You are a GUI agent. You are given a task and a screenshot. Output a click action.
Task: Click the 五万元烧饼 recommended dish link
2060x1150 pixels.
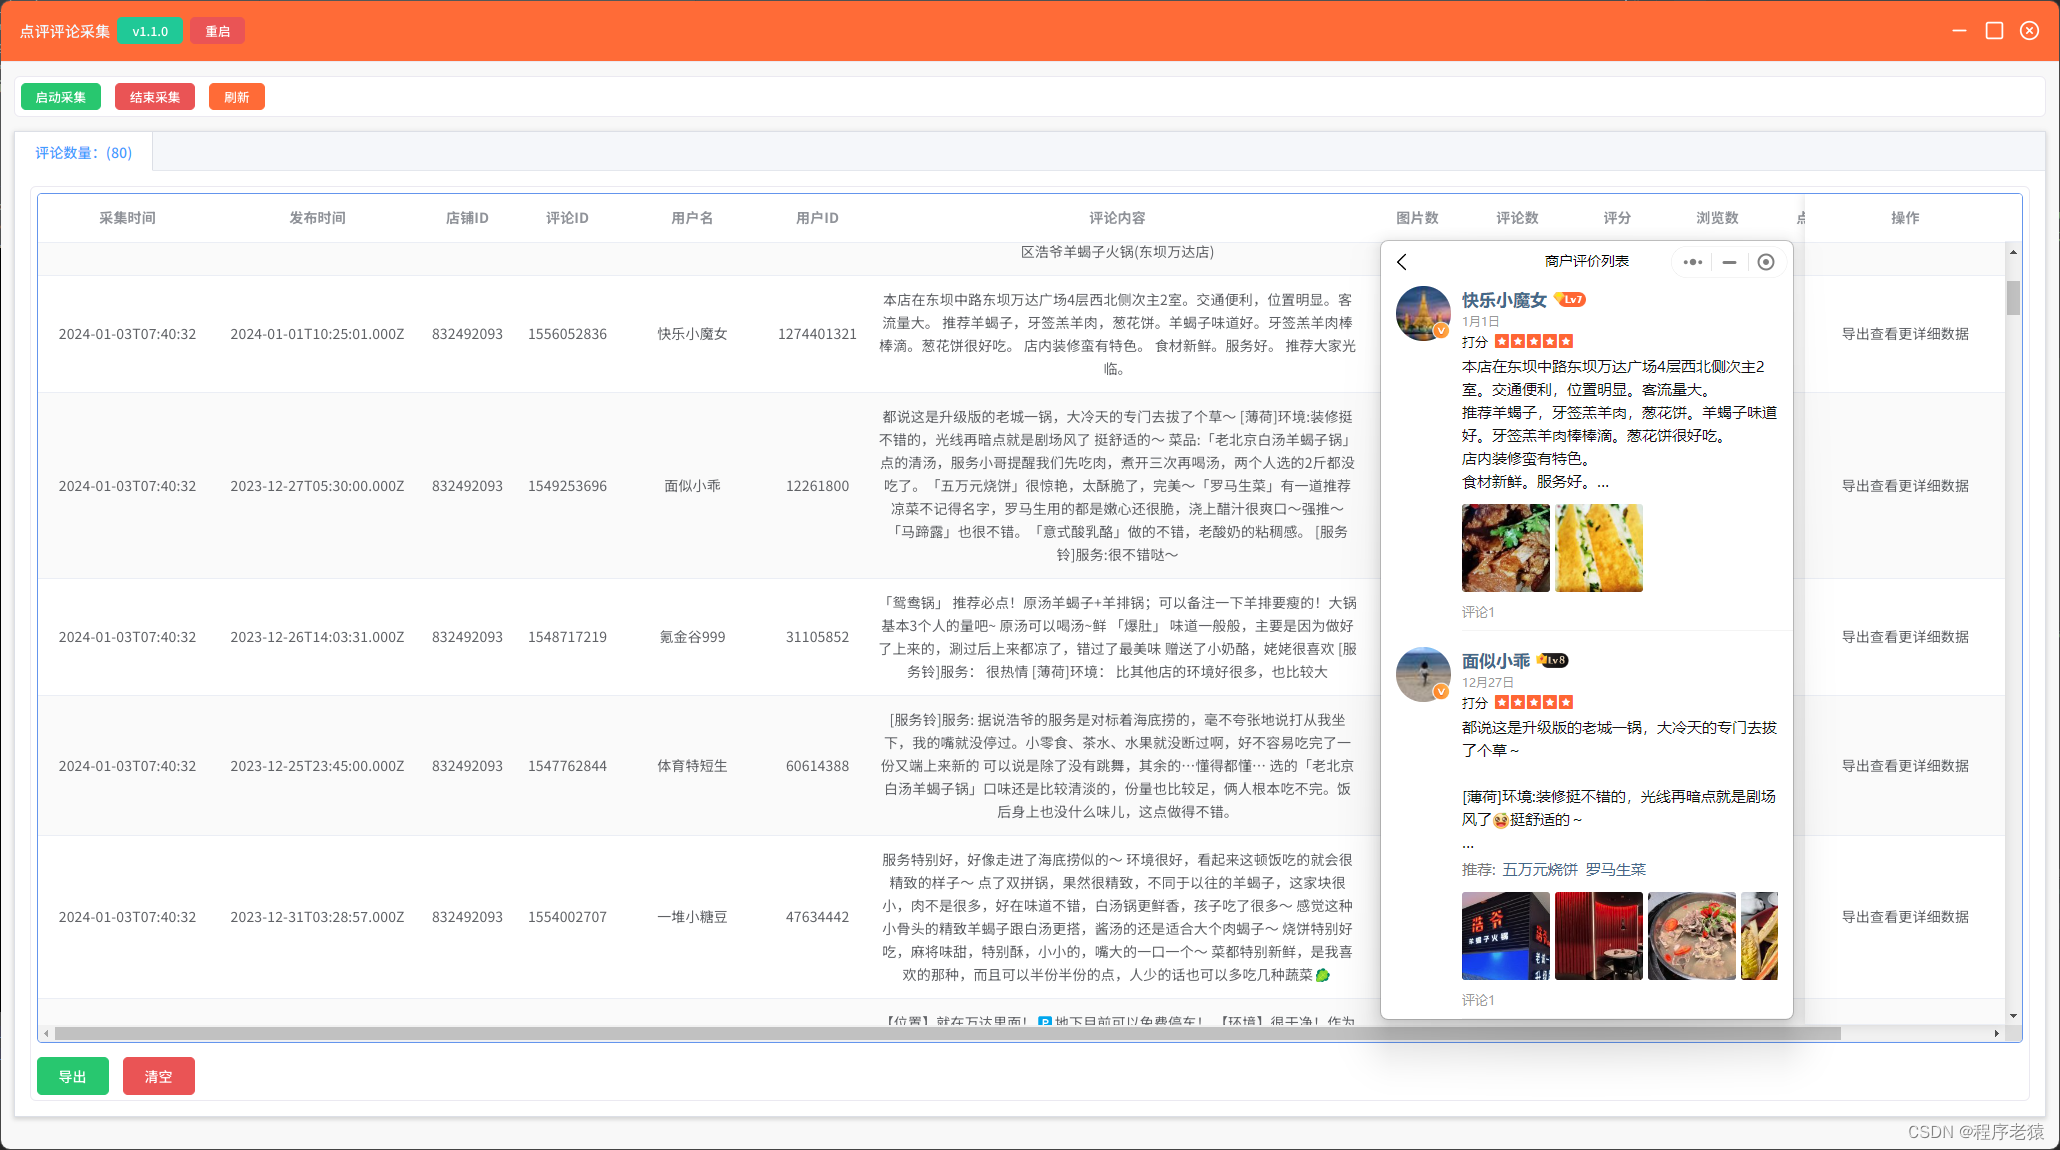pos(1539,870)
